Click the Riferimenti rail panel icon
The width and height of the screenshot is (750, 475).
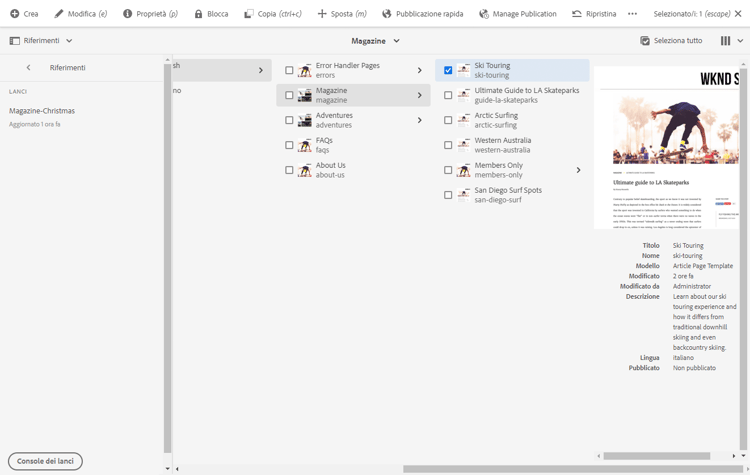(x=14, y=41)
